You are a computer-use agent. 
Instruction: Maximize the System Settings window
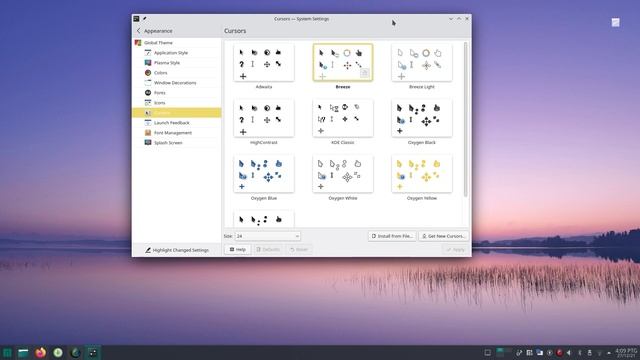[x=459, y=19]
